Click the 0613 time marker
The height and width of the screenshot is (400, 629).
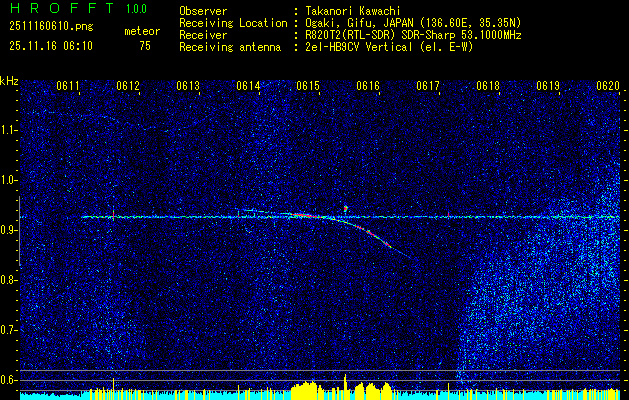coord(188,85)
